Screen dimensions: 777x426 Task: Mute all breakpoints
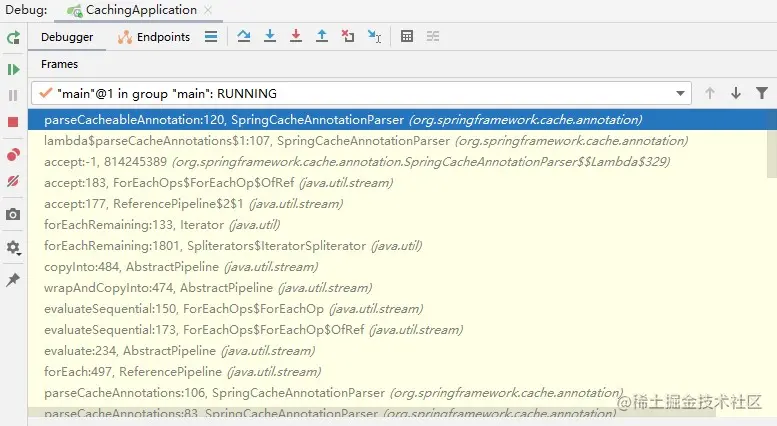pyautogui.click(x=13, y=181)
